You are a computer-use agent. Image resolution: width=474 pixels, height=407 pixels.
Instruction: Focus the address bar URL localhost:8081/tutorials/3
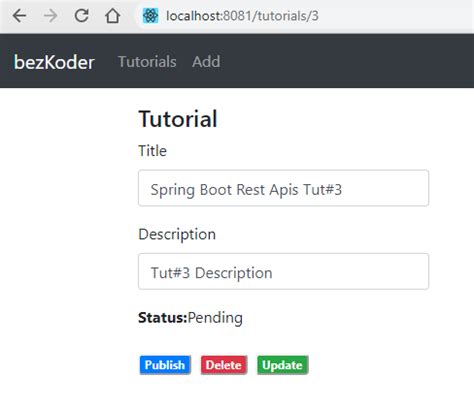(x=242, y=16)
